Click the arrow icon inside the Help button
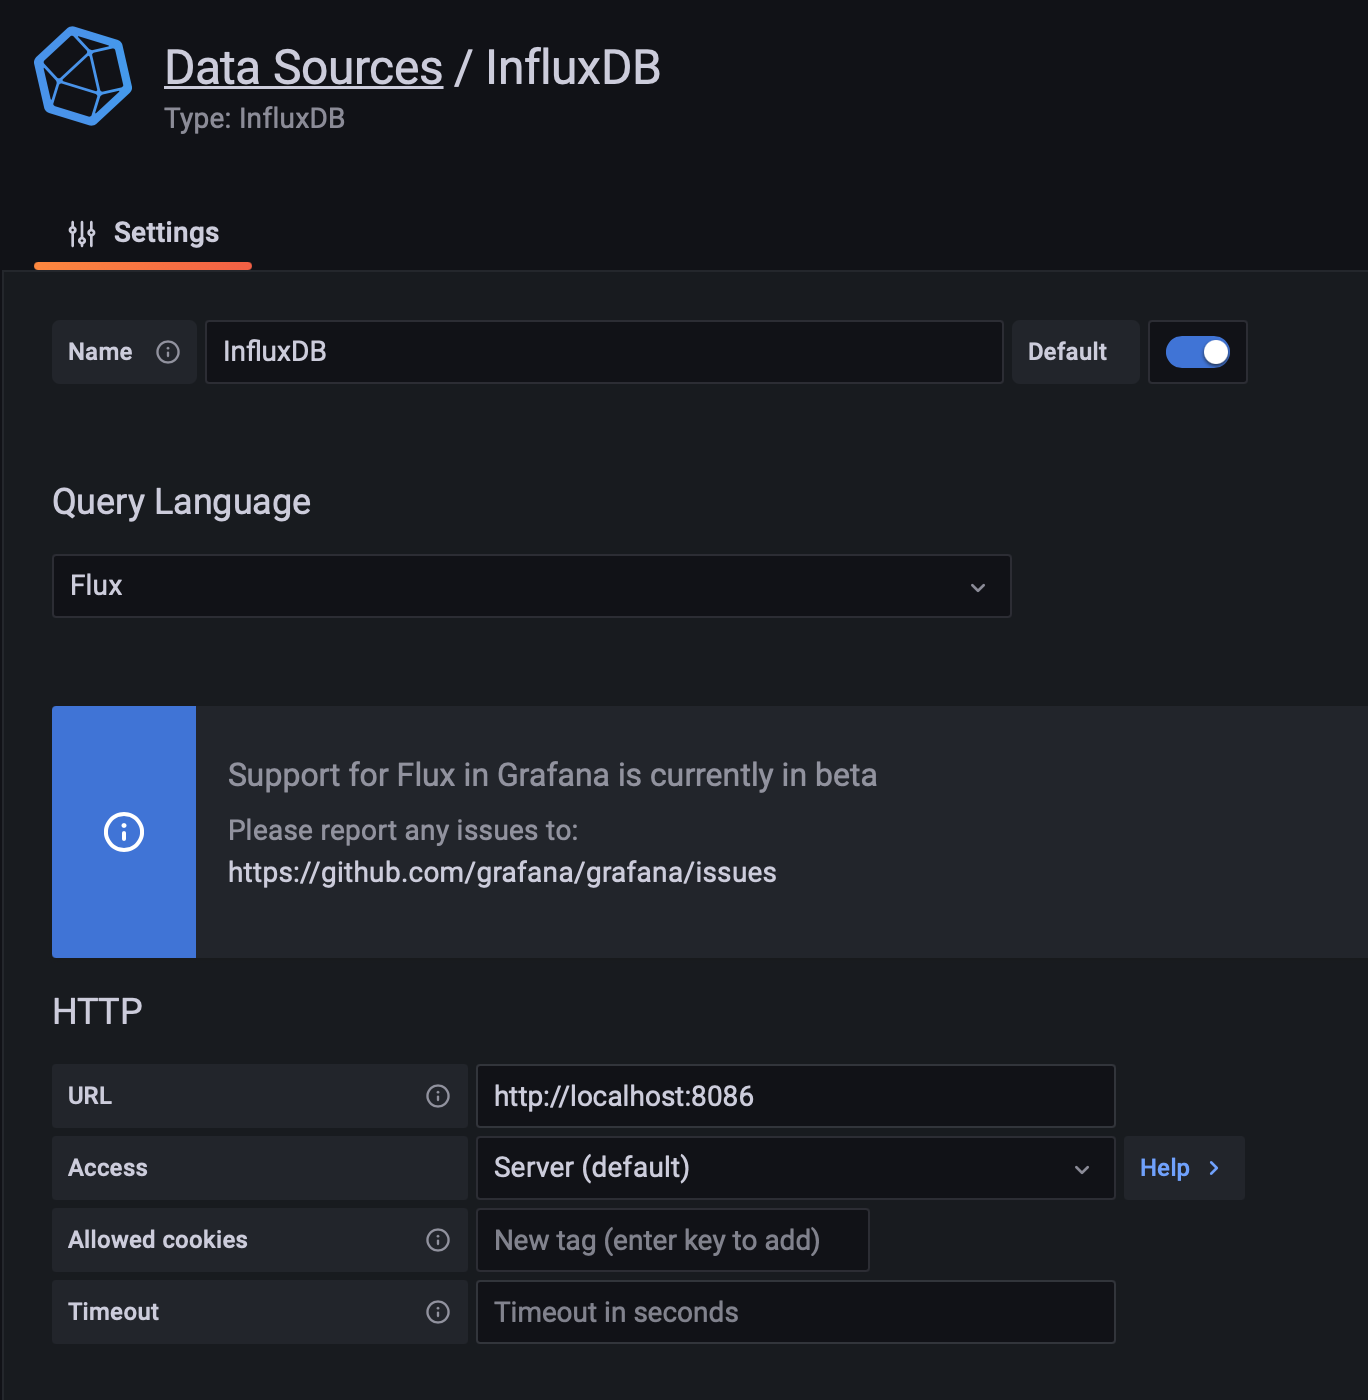Screen dimensions: 1368x1400 tap(1214, 1168)
